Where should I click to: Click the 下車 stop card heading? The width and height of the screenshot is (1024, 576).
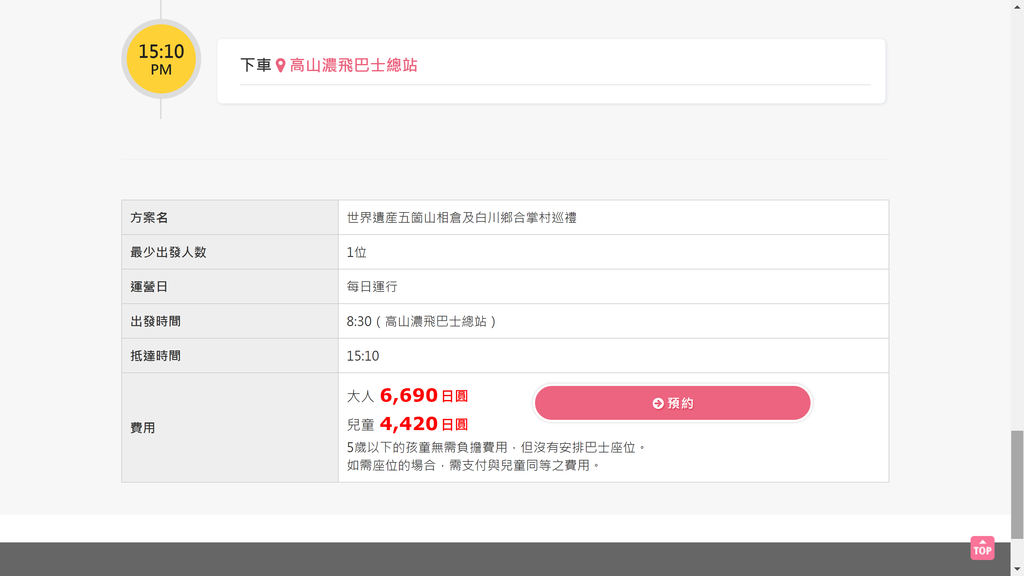pos(255,65)
